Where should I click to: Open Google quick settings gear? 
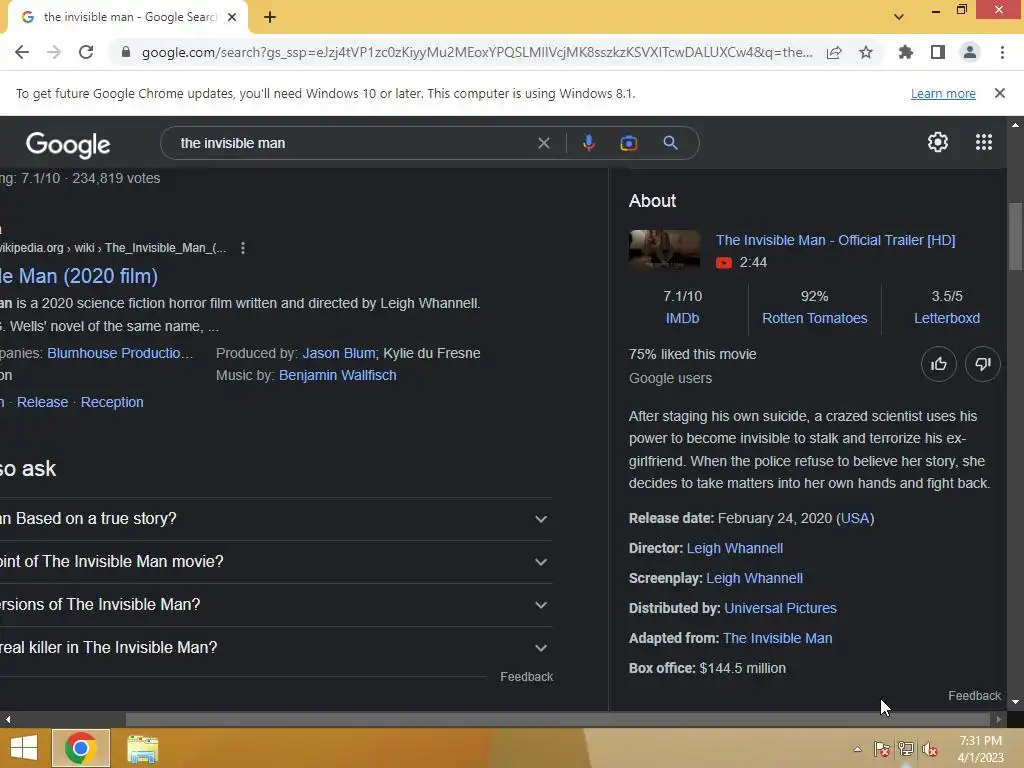tap(938, 142)
